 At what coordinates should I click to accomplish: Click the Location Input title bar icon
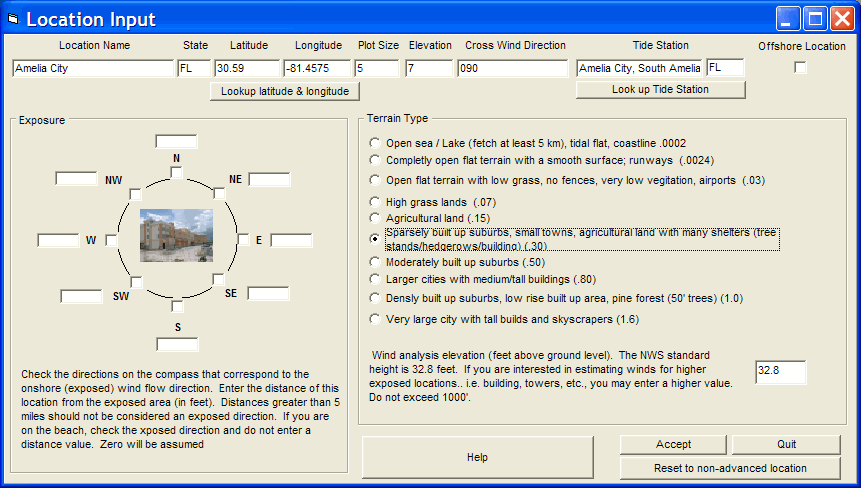click(13, 18)
